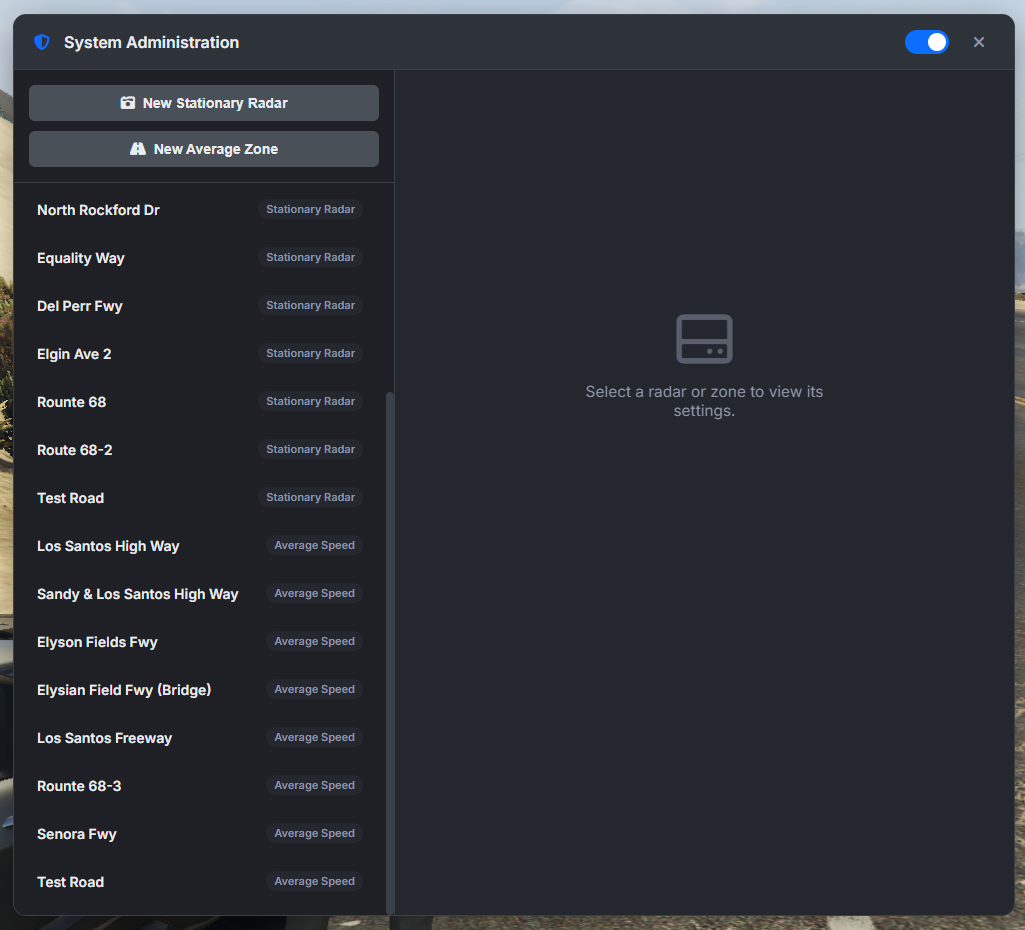Click the camera icon on New Stationary Radar
1025x930 pixels.
(x=127, y=103)
